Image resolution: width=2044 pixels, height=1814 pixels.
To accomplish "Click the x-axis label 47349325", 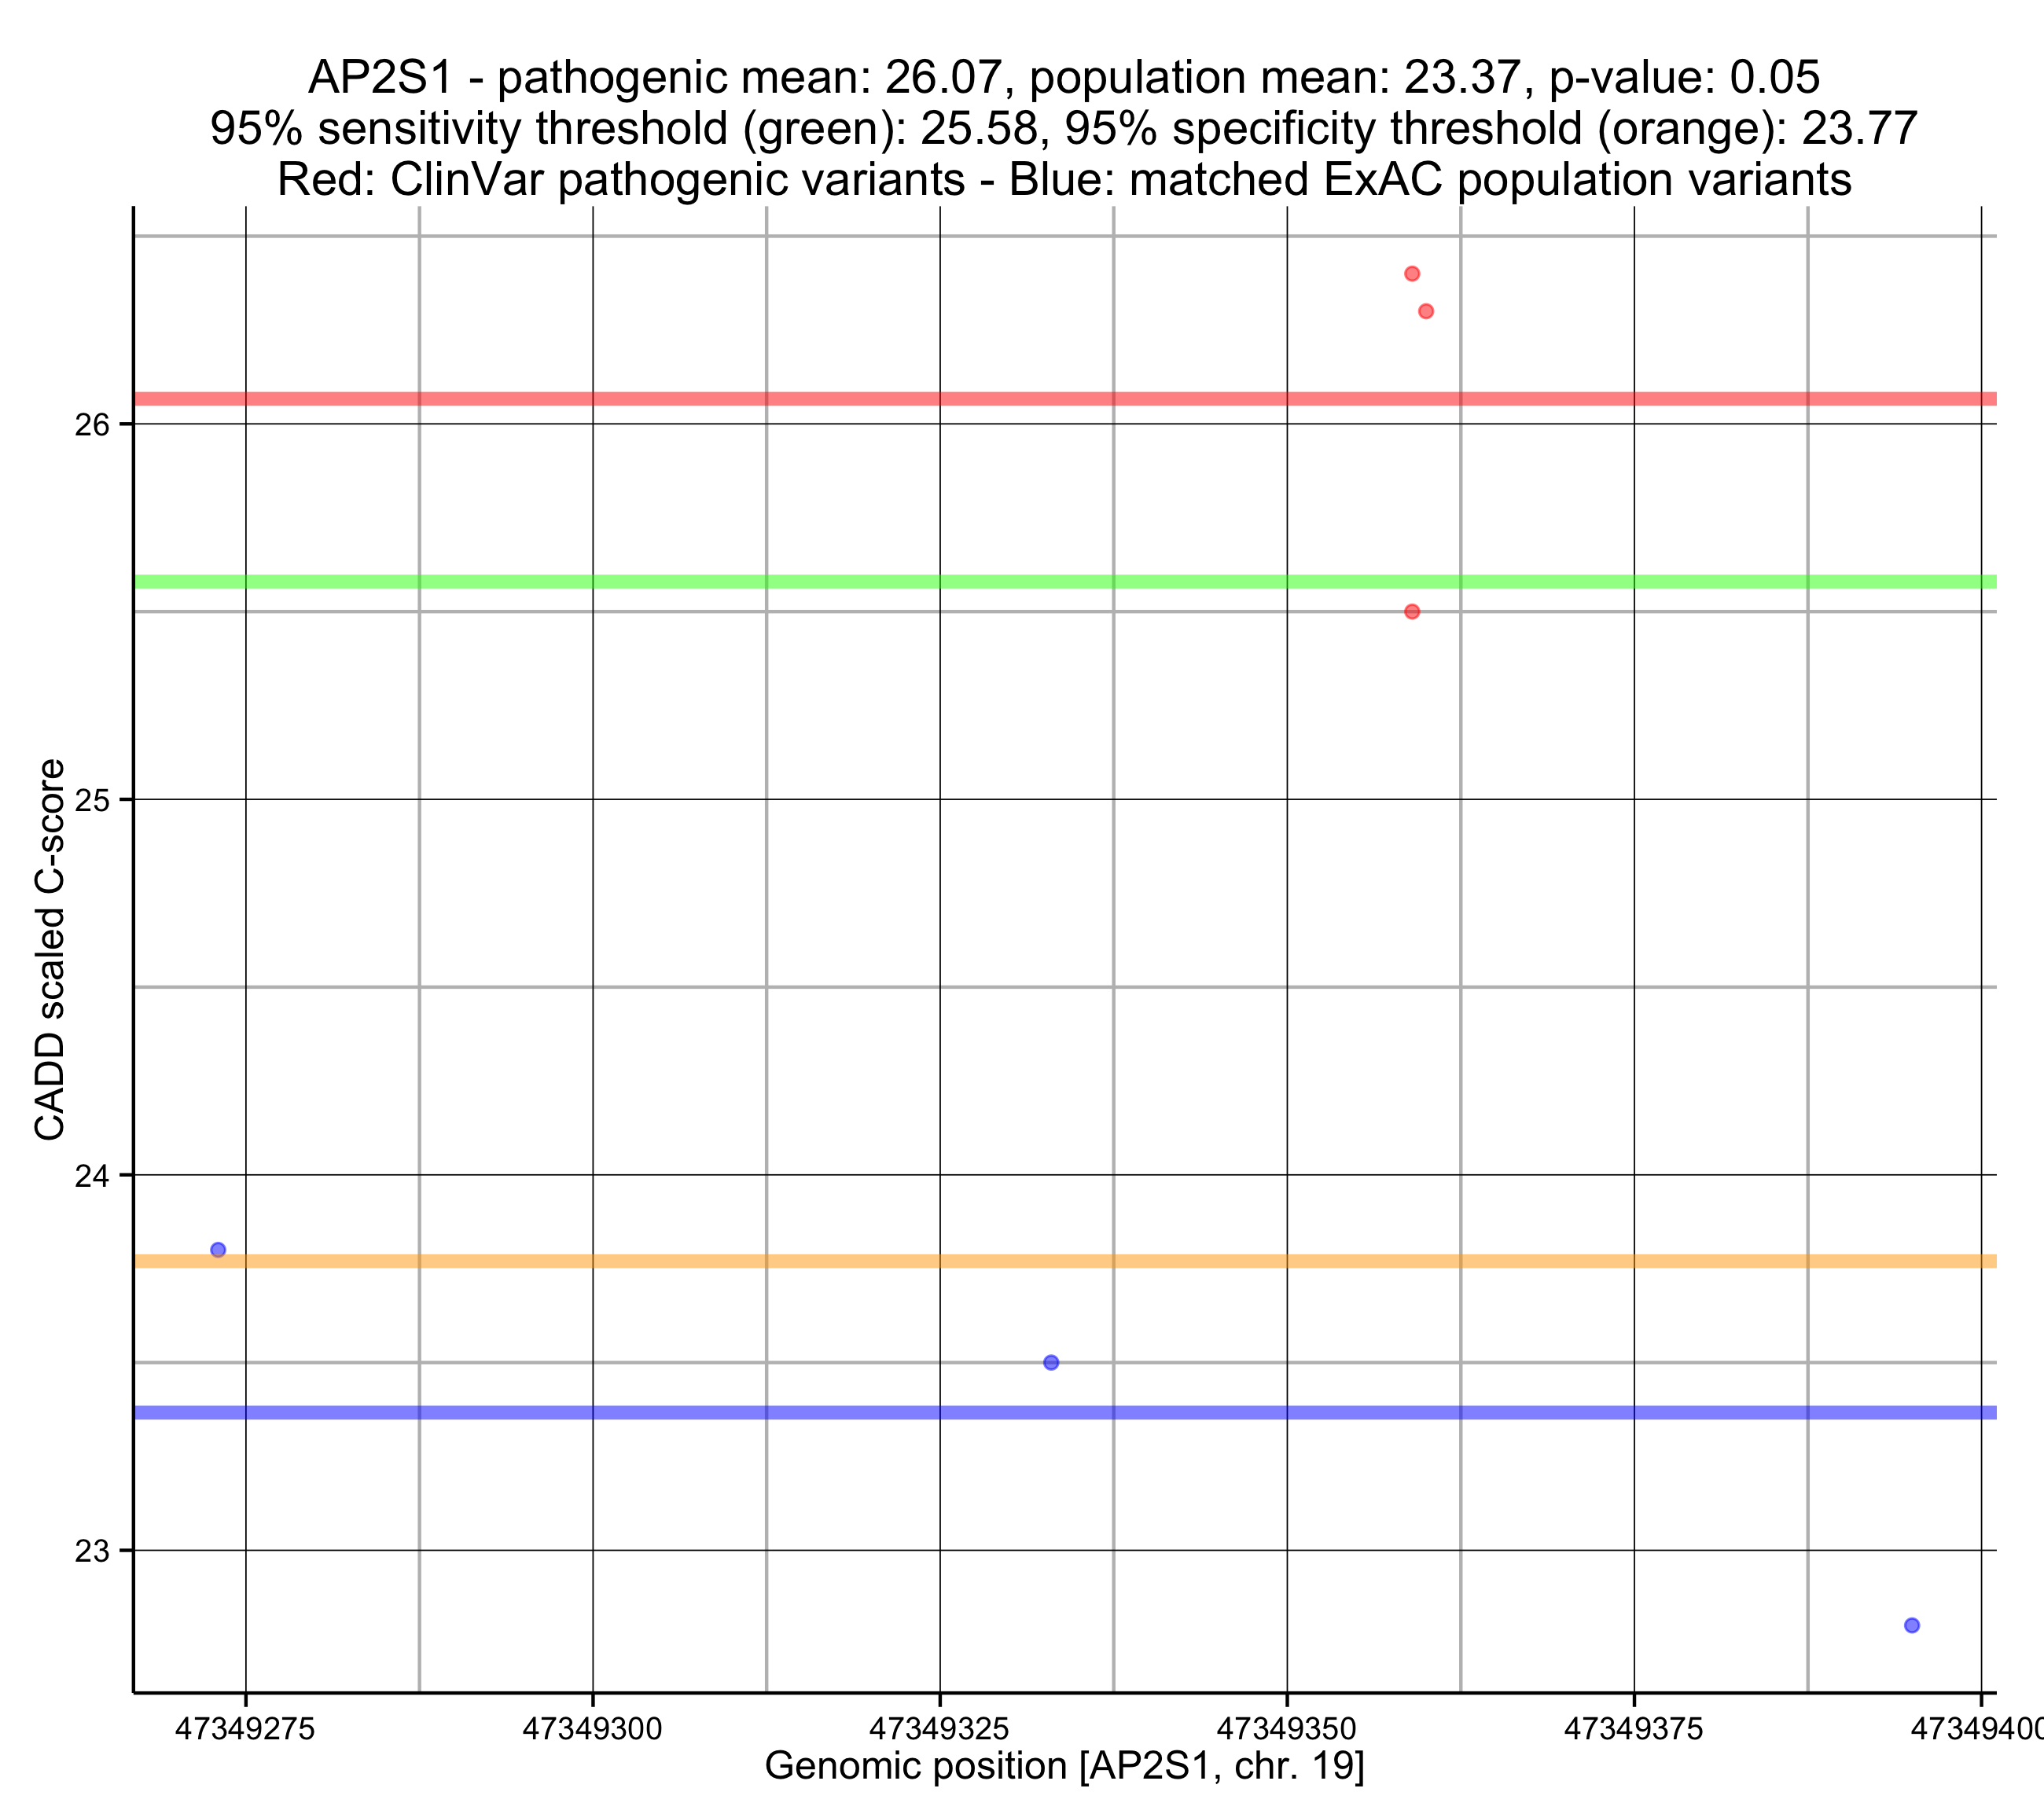I will pos(939,1729).
